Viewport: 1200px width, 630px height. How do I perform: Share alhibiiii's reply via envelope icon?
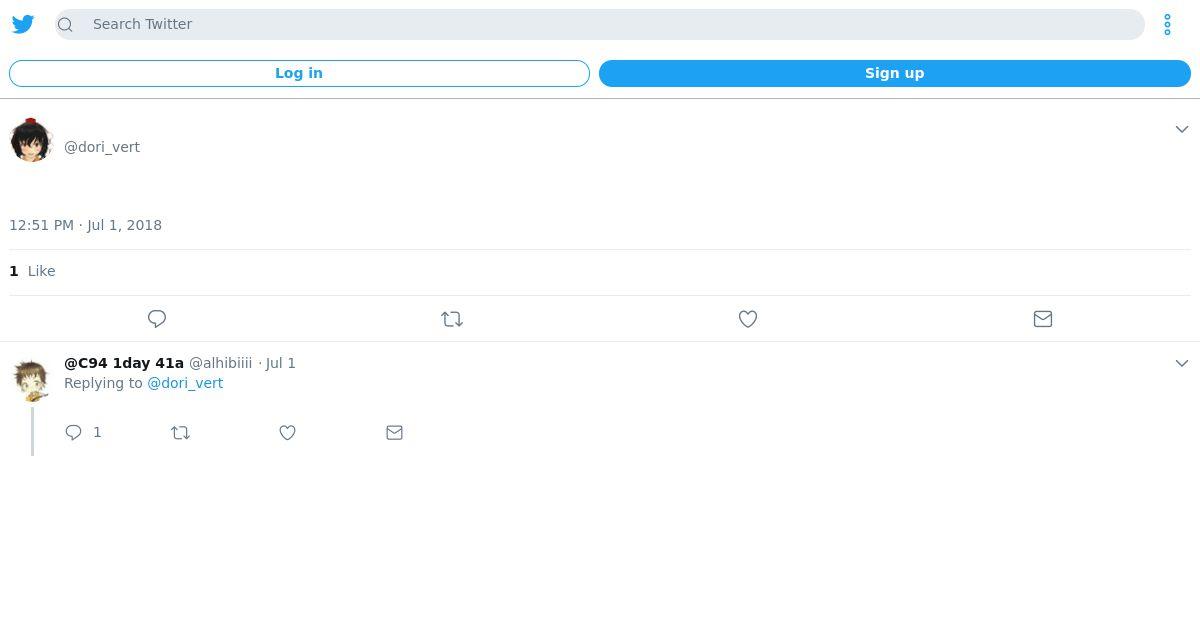click(395, 432)
